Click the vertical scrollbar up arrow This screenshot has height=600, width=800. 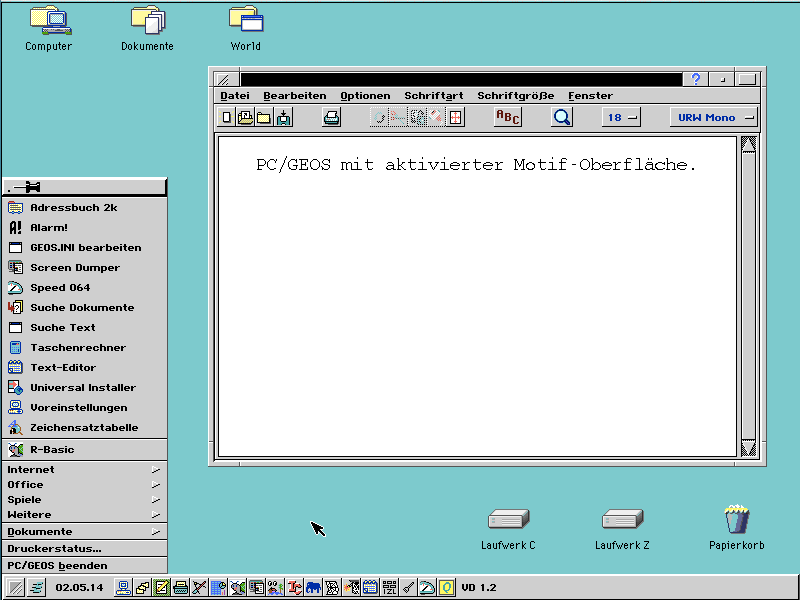(748, 144)
